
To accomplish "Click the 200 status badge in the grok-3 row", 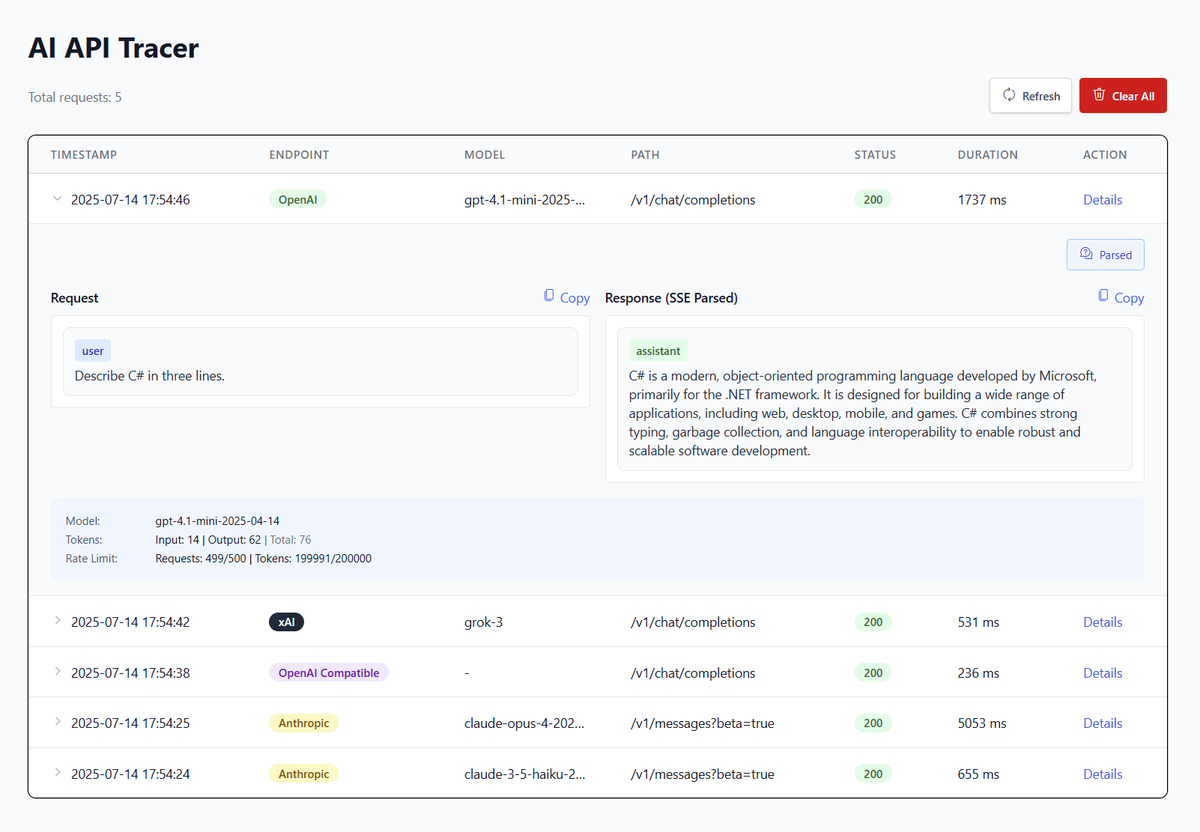I will tap(873, 622).
